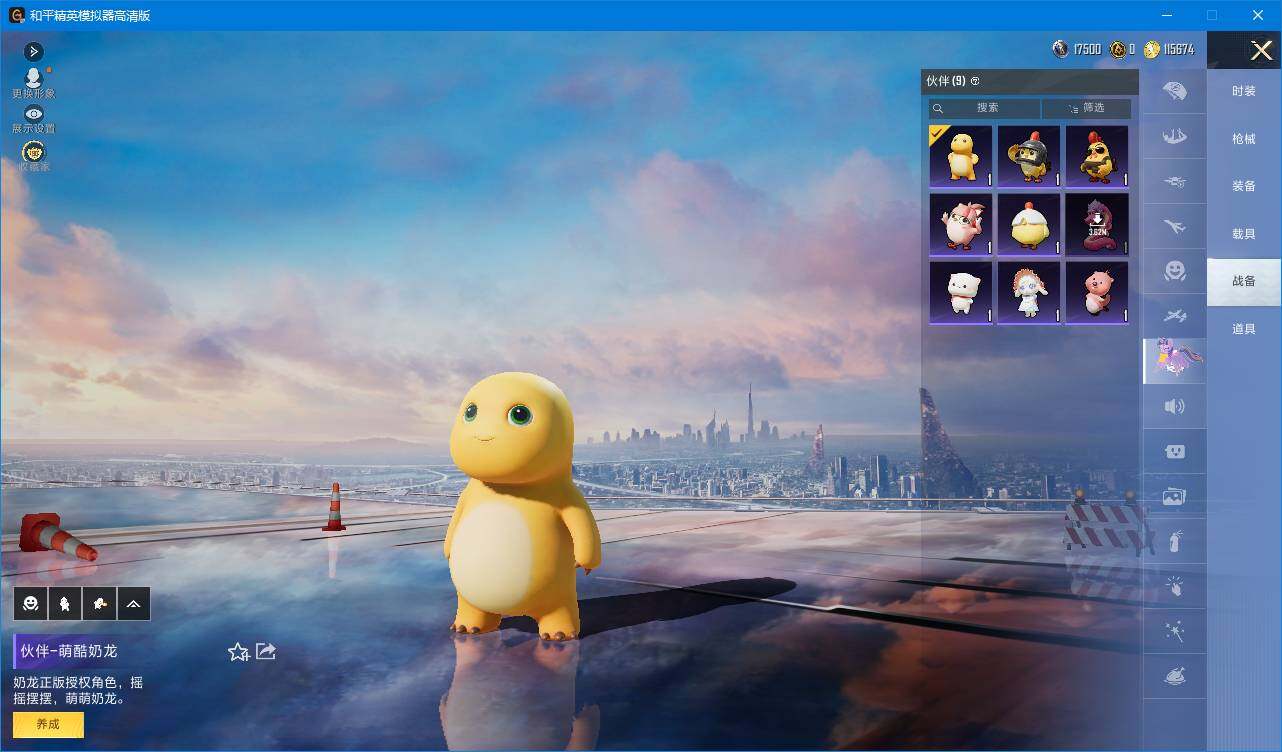
Task: Share the 萌酷奶龙 companion
Action: [266, 651]
